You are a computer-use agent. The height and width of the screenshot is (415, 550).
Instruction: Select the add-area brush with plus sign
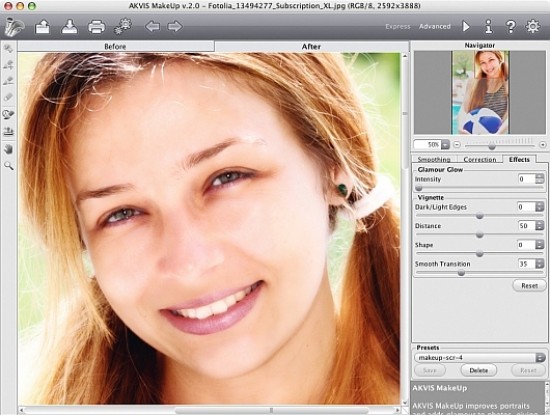point(8,65)
